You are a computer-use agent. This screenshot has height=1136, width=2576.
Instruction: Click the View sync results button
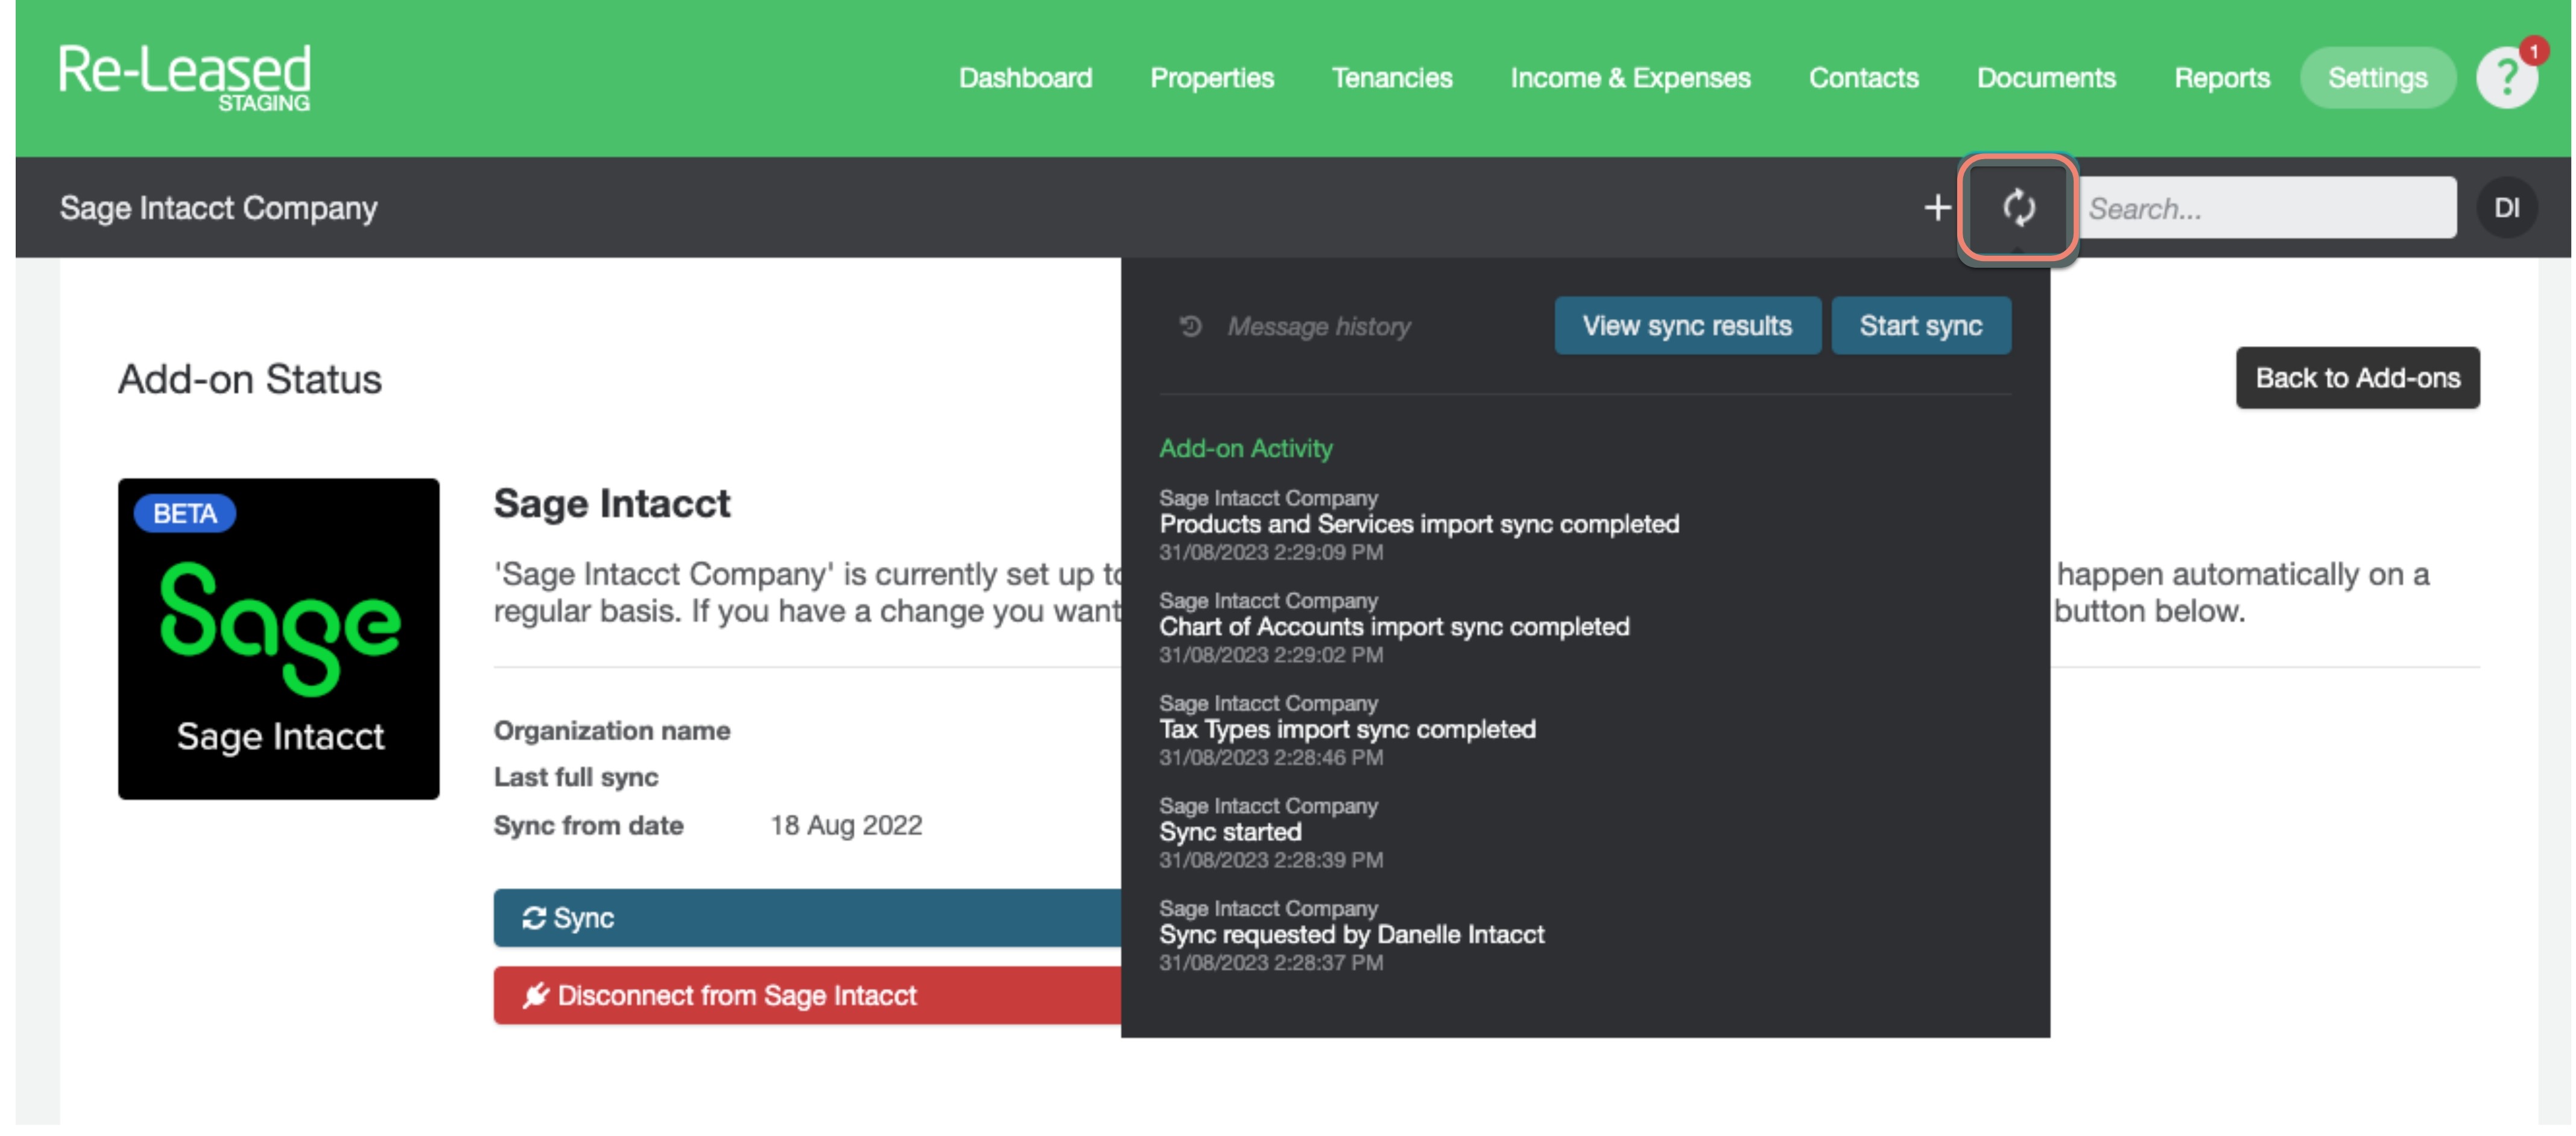coord(1687,326)
